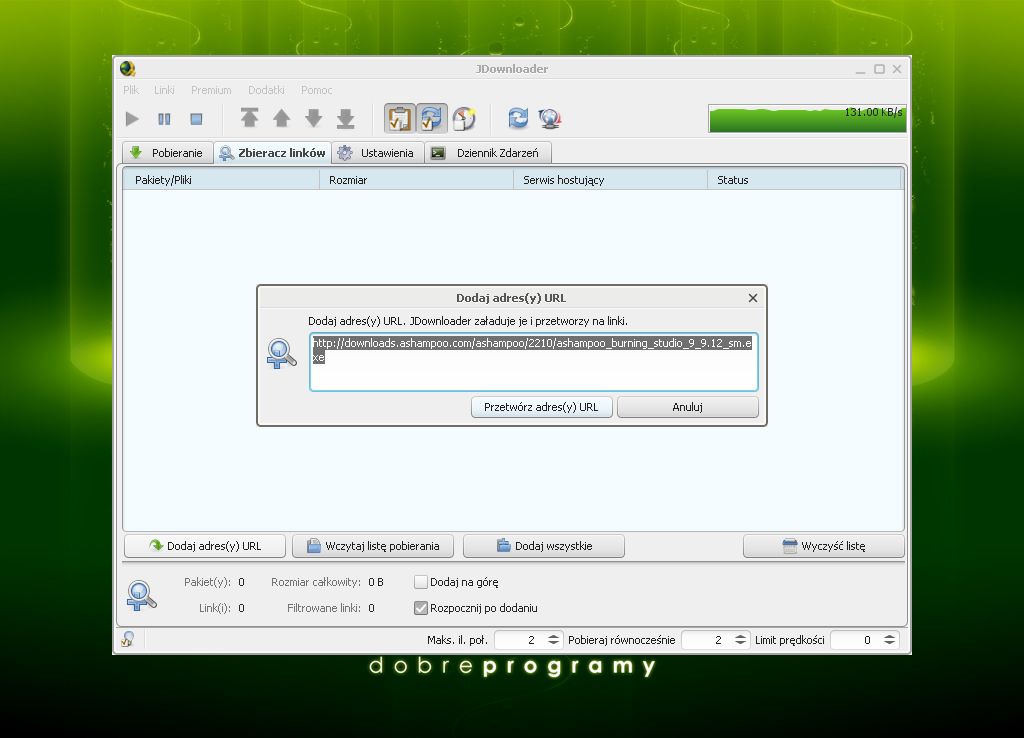Increase Pobieraj równocześnie with up arrow
The image size is (1024, 738).
pyautogui.click(x=740, y=636)
